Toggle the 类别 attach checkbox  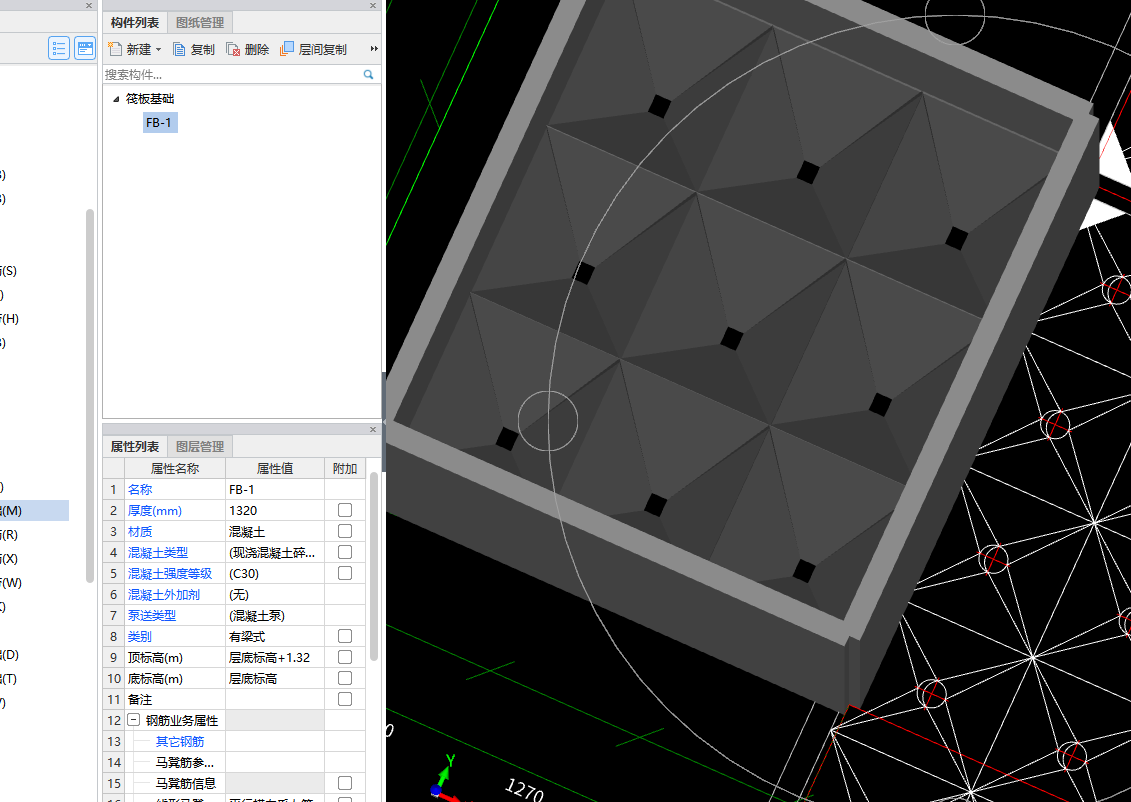pyautogui.click(x=345, y=636)
